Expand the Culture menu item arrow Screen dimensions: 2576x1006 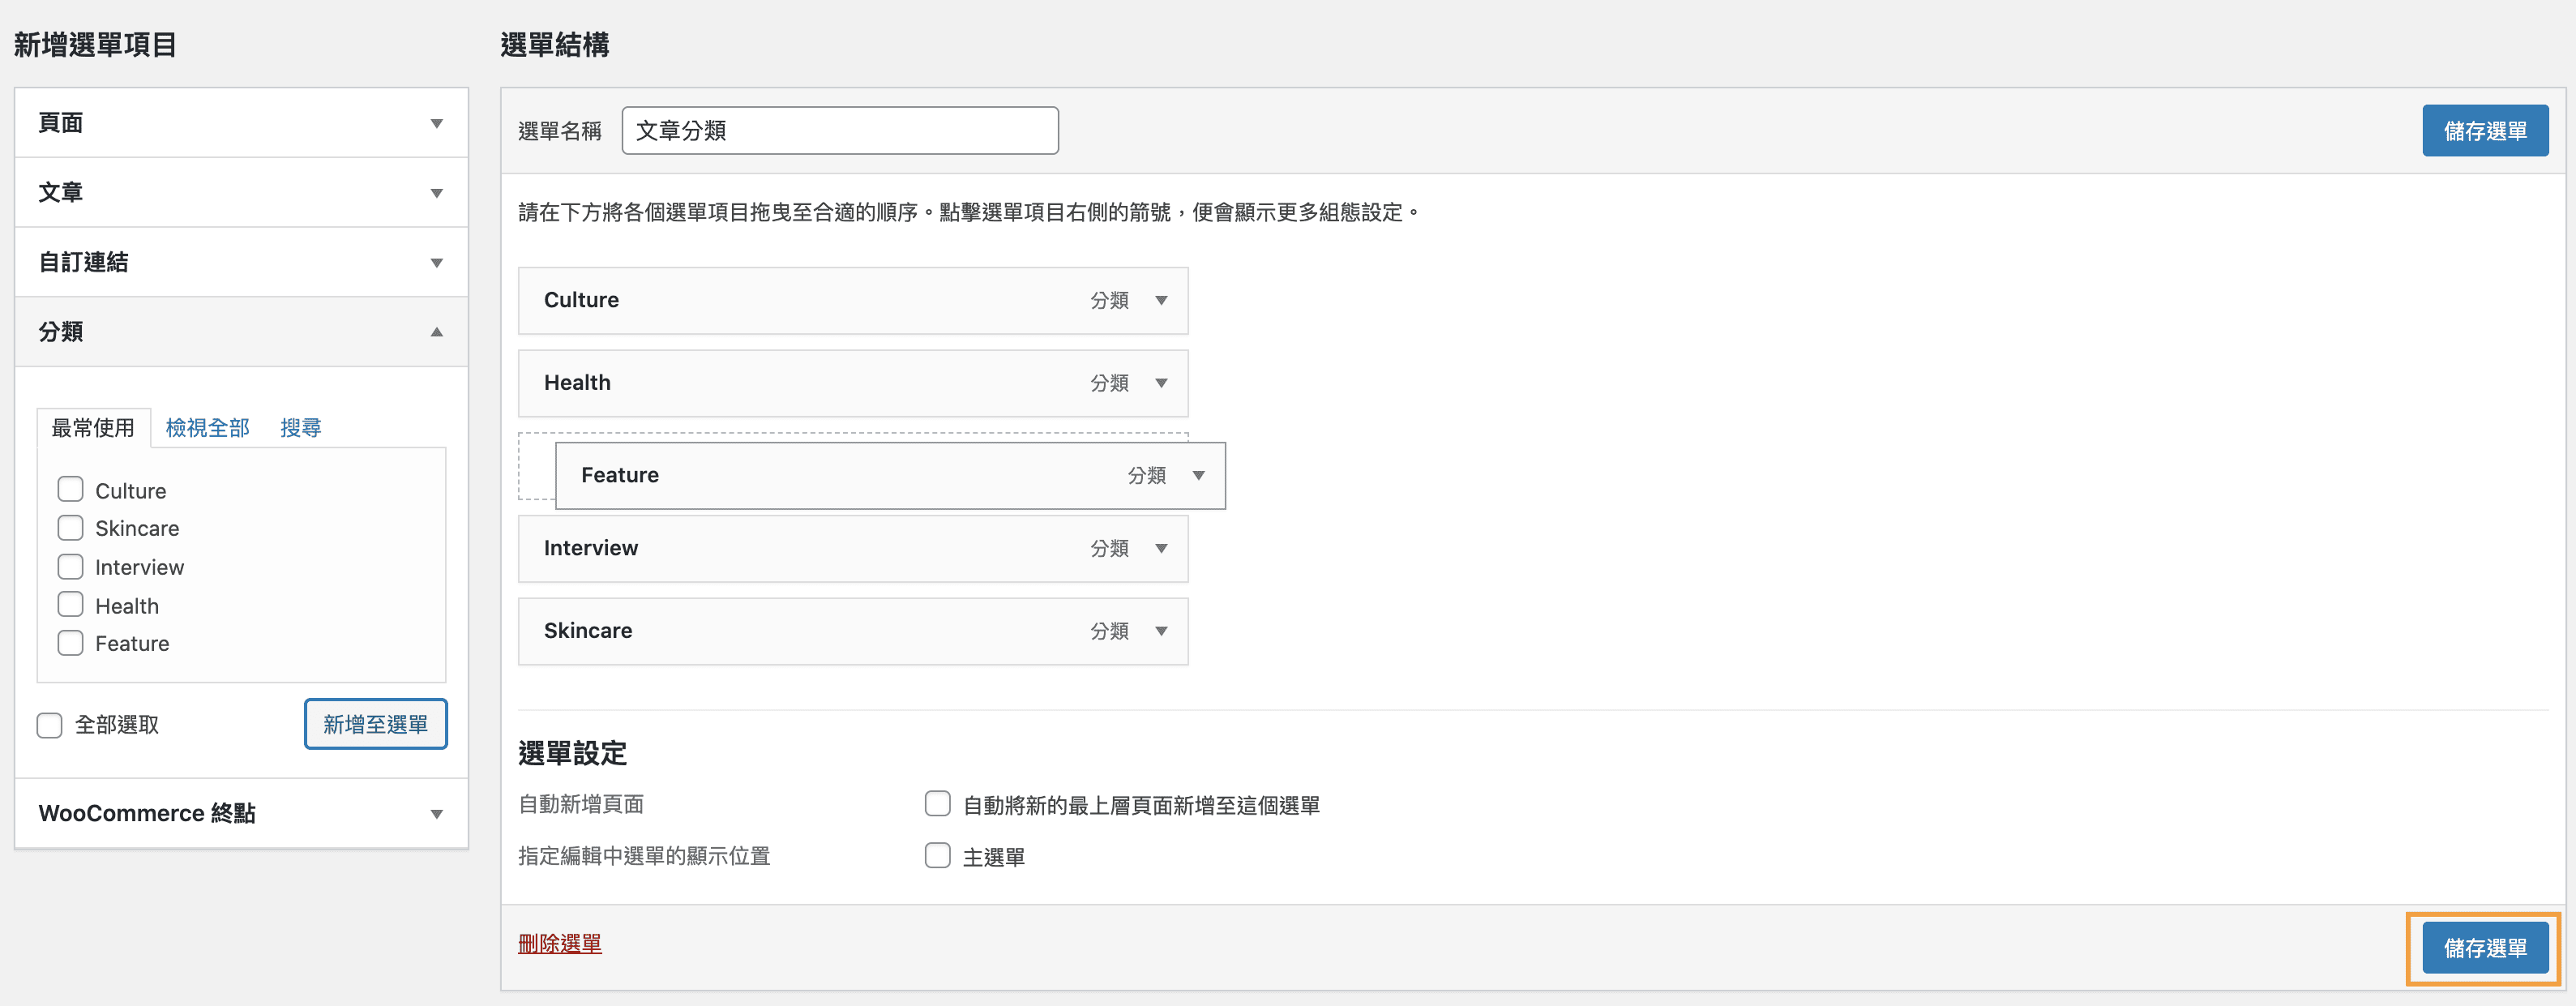click(x=1161, y=300)
